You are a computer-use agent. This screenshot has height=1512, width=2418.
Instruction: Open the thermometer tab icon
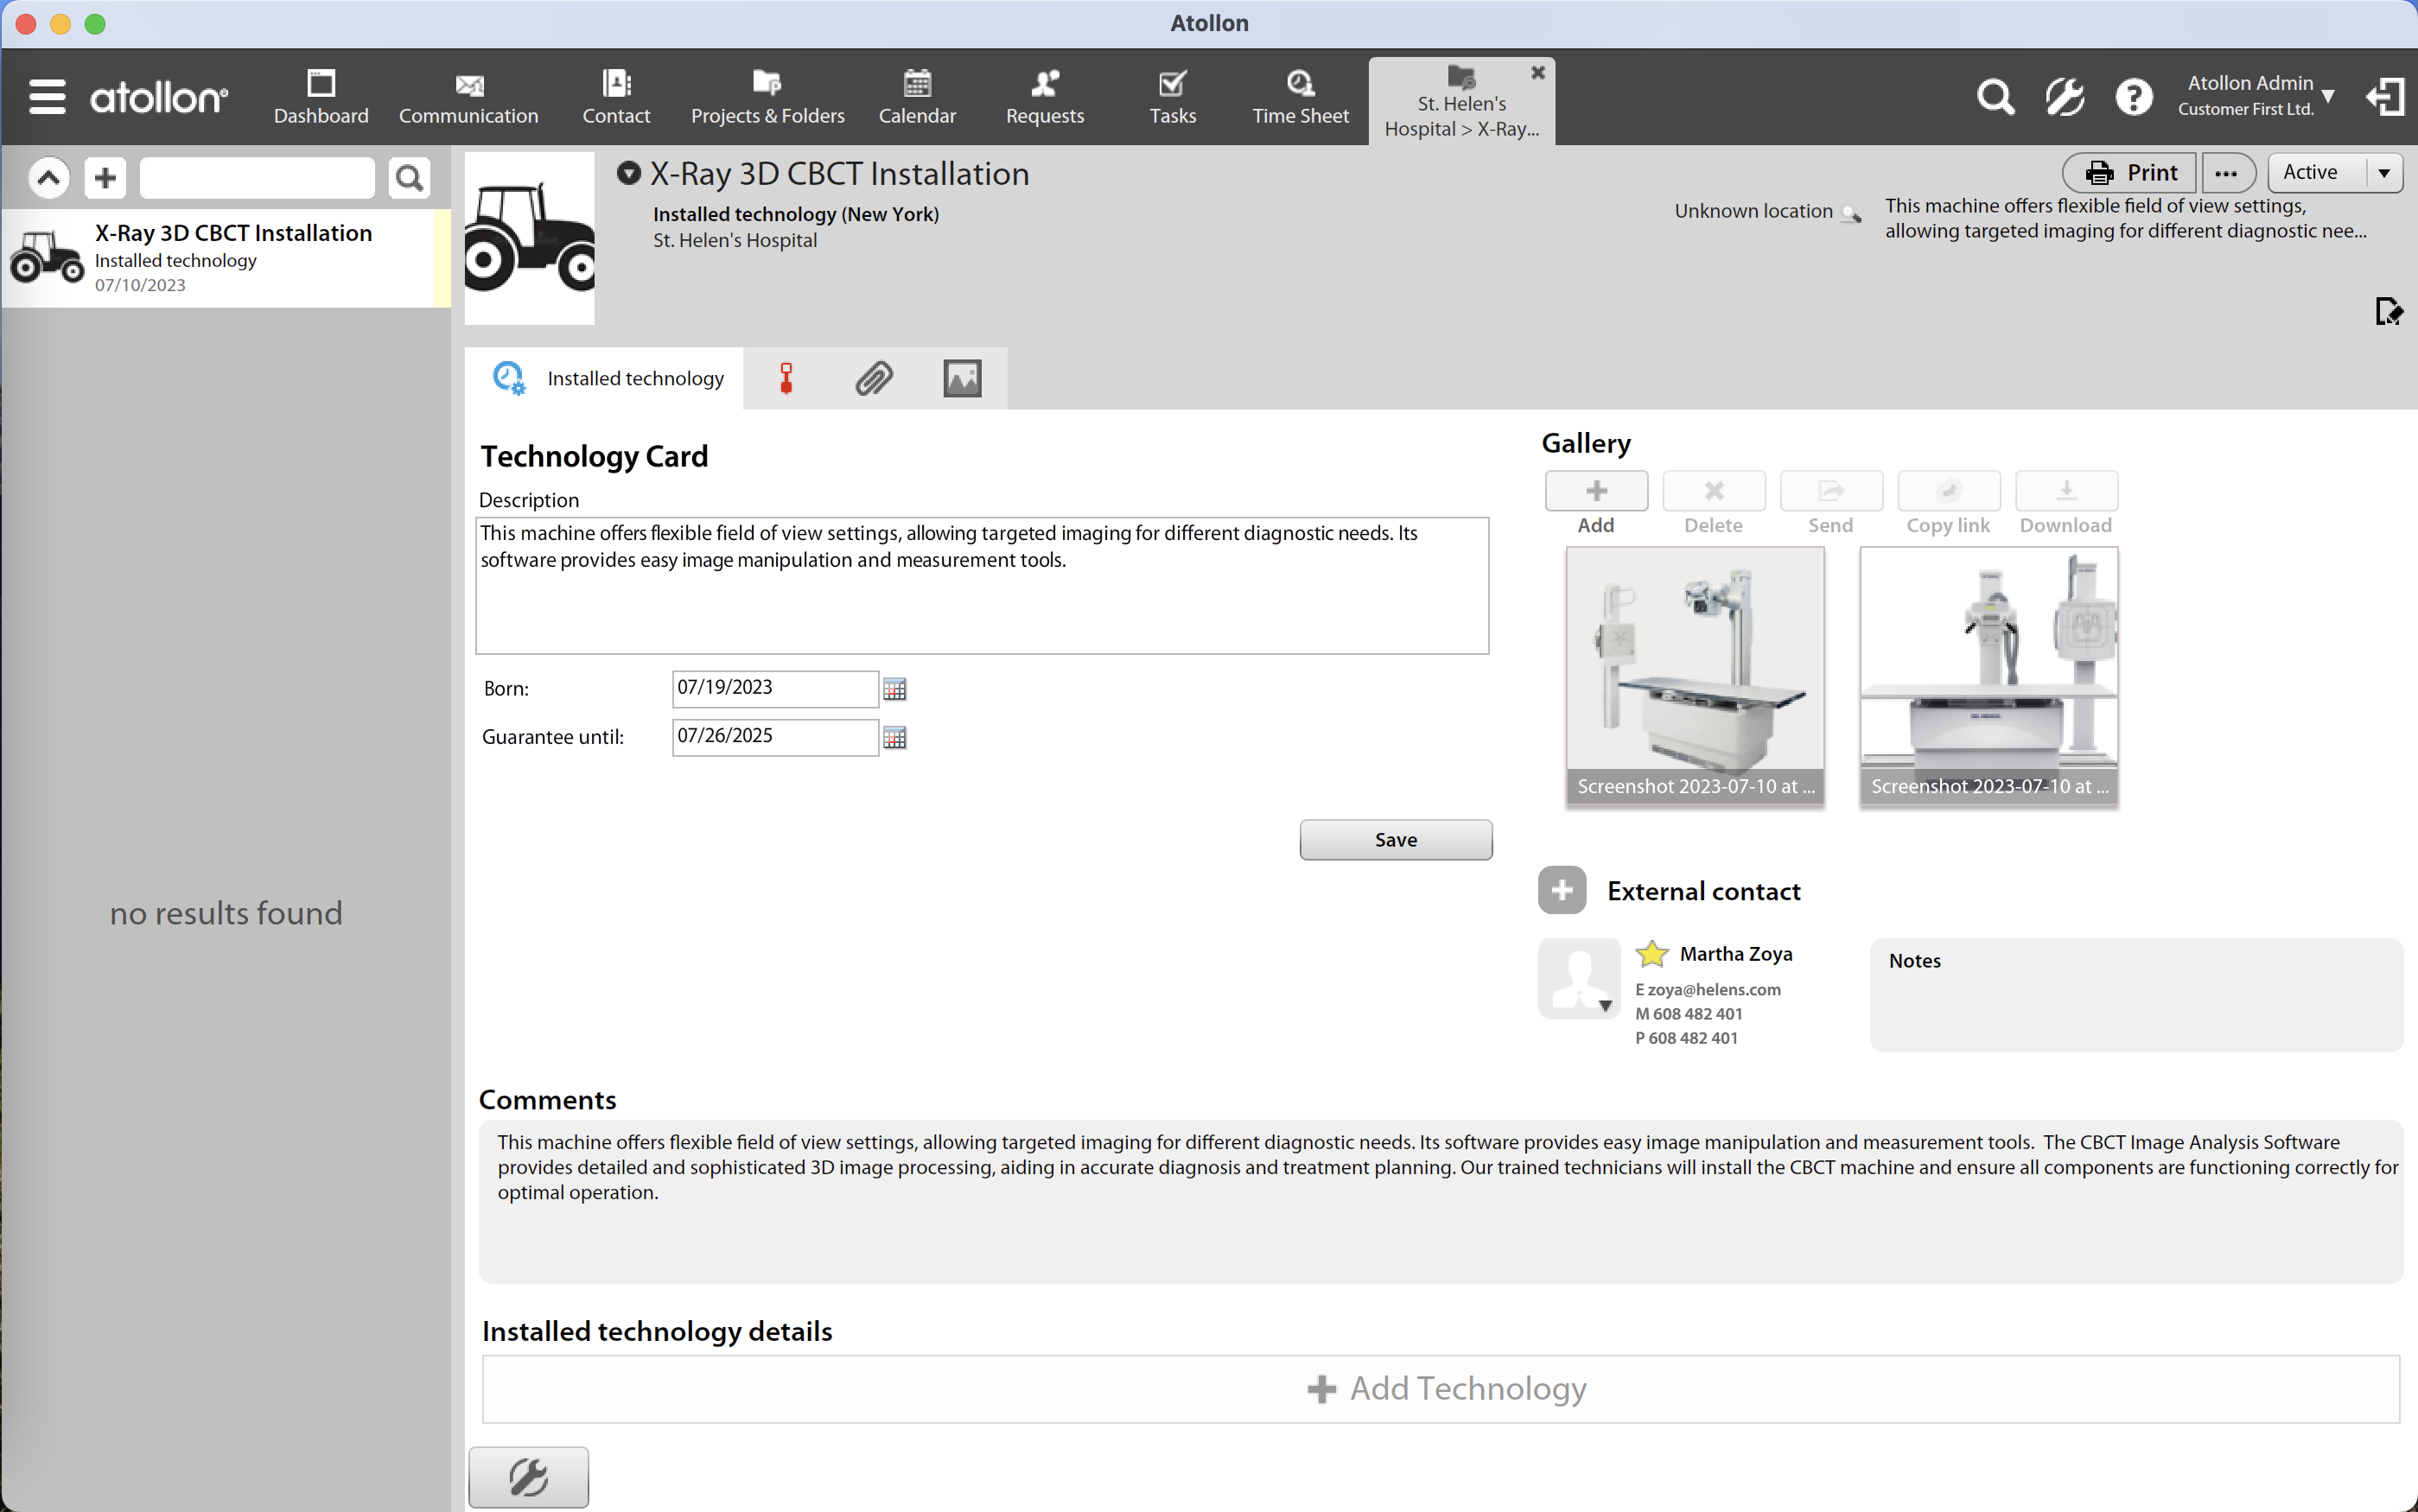click(786, 379)
